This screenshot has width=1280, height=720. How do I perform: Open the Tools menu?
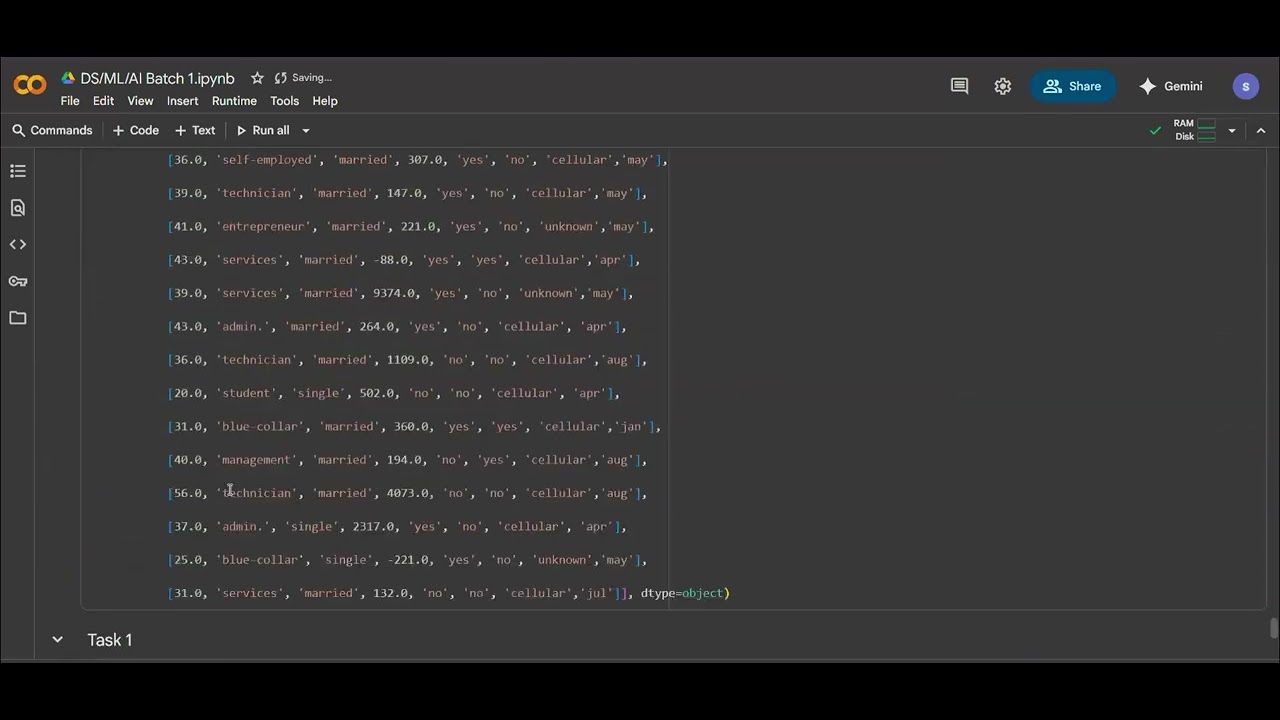(x=284, y=101)
